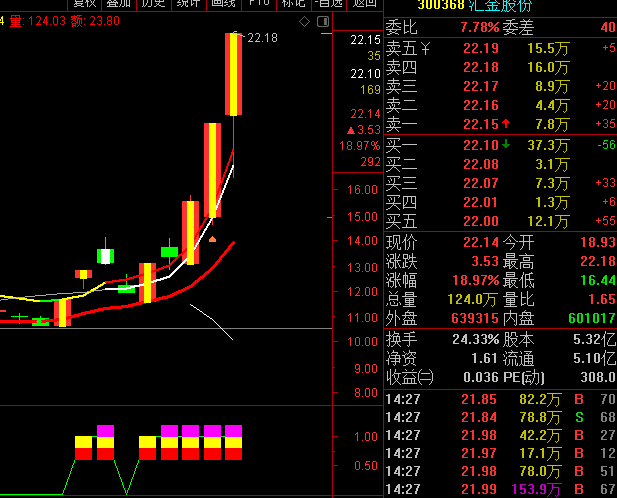This screenshot has width=617, height=498.
Task: Click the 标记 mark button
Action: 294,4
